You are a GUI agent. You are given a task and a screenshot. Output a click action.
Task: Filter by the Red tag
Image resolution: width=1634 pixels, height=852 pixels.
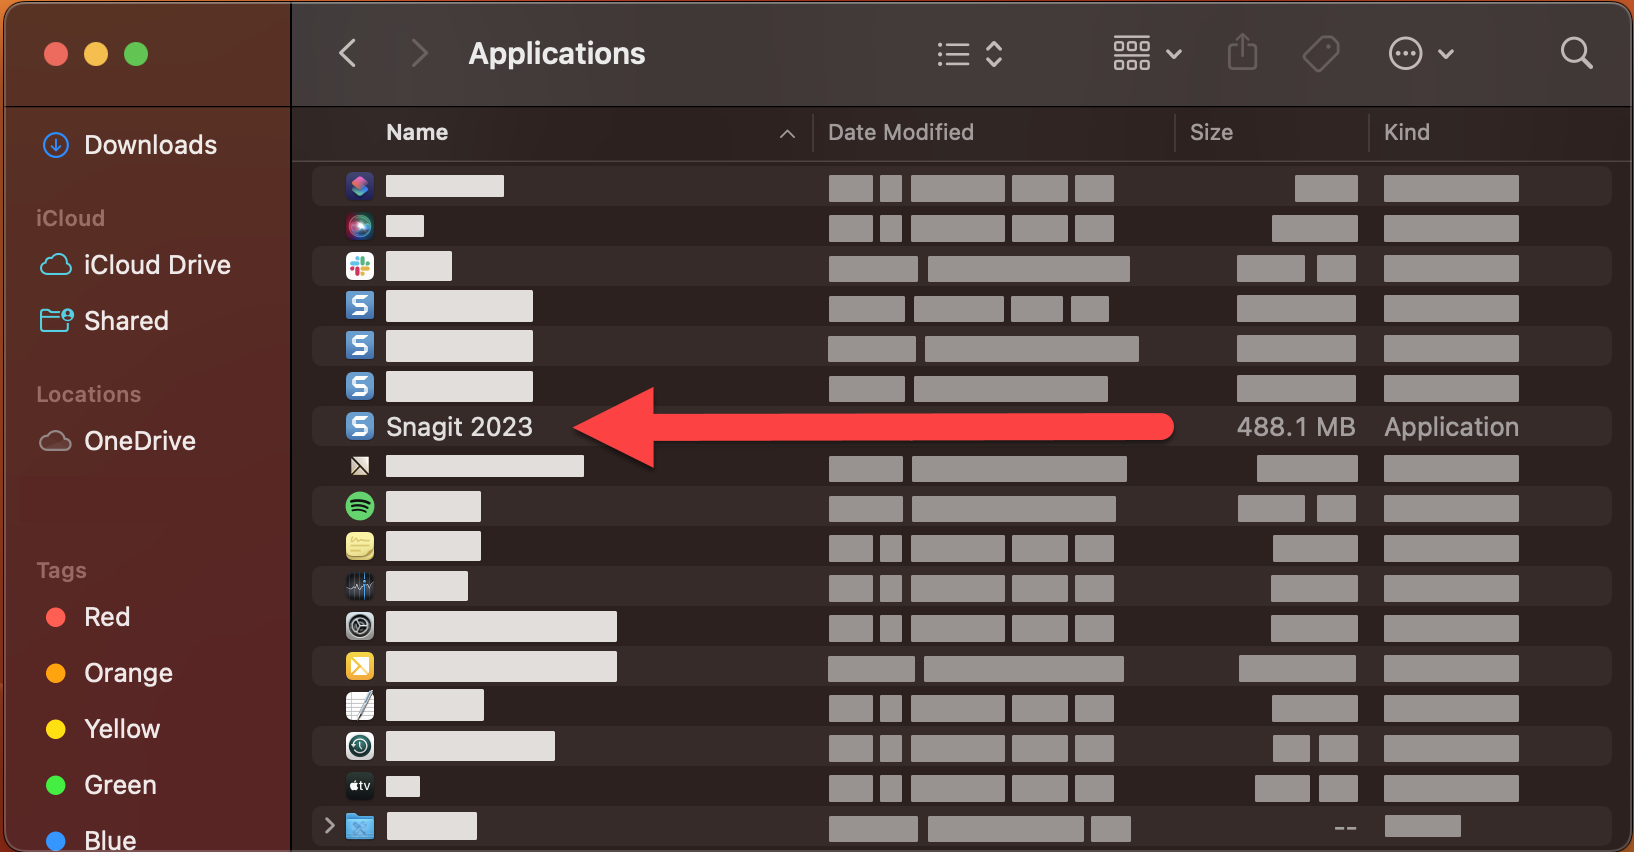(107, 617)
